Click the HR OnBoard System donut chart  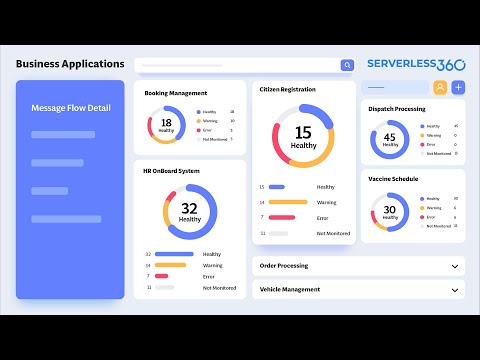click(x=190, y=212)
